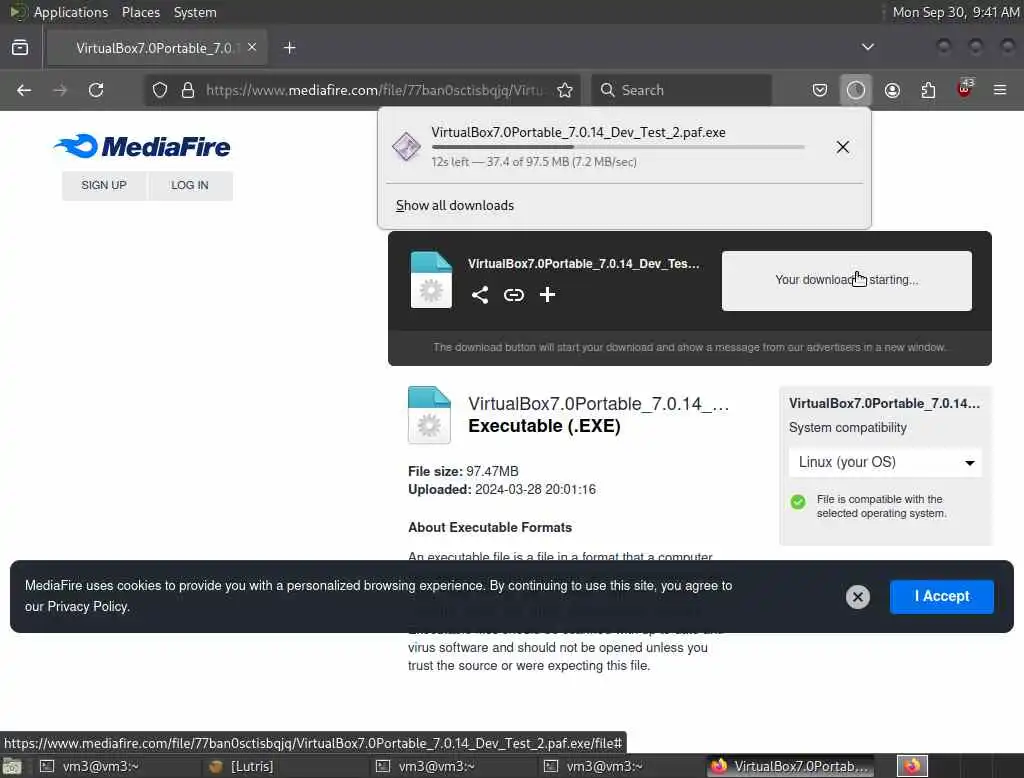
Task: Click the download file type icon in panel
Action: pyautogui.click(x=406, y=146)
